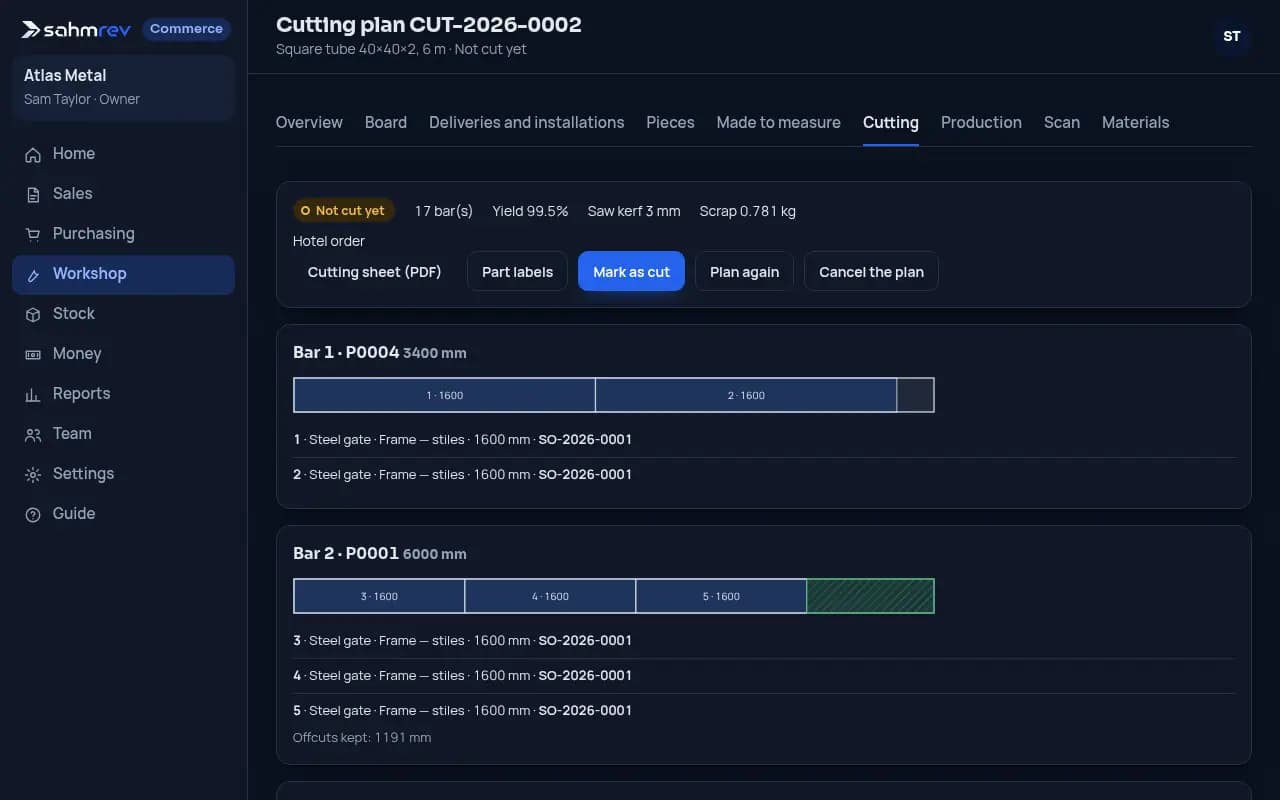Click the Team people icon
This screenshot has width=1280, height=800.
pyautogui.click(x=33, y=434)
